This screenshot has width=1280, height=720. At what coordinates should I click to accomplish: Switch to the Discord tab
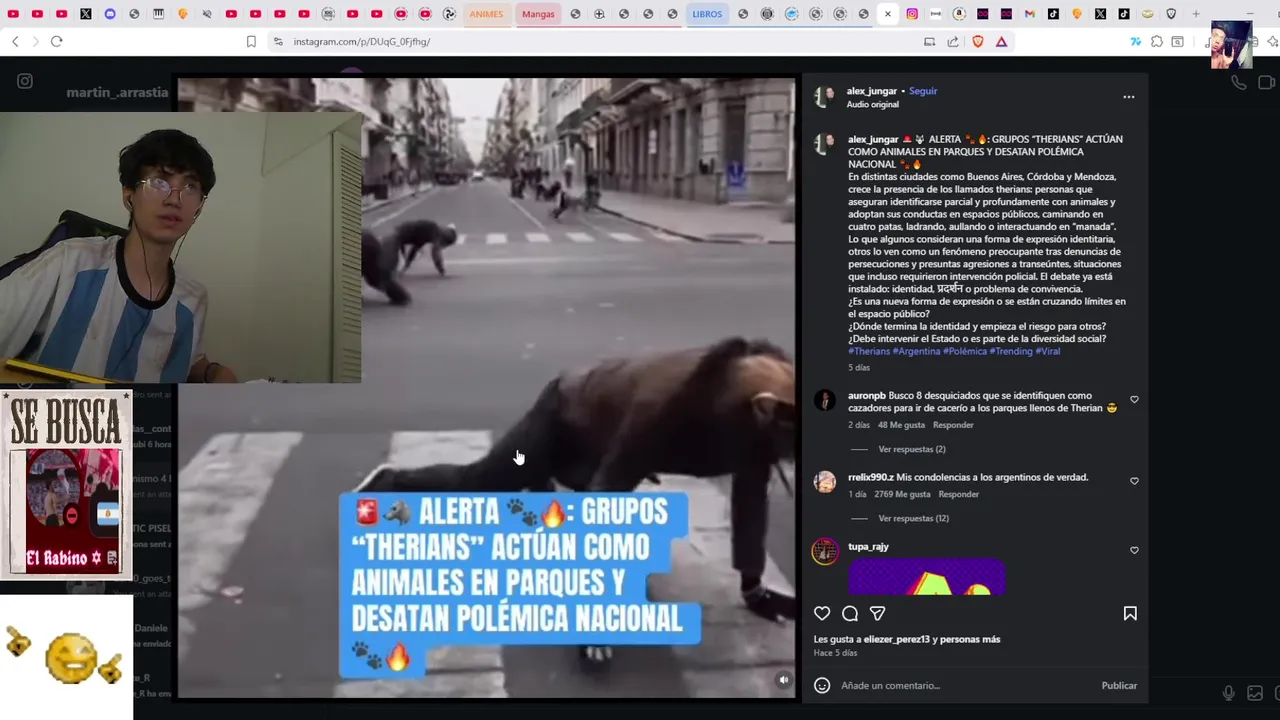(110, 14)
